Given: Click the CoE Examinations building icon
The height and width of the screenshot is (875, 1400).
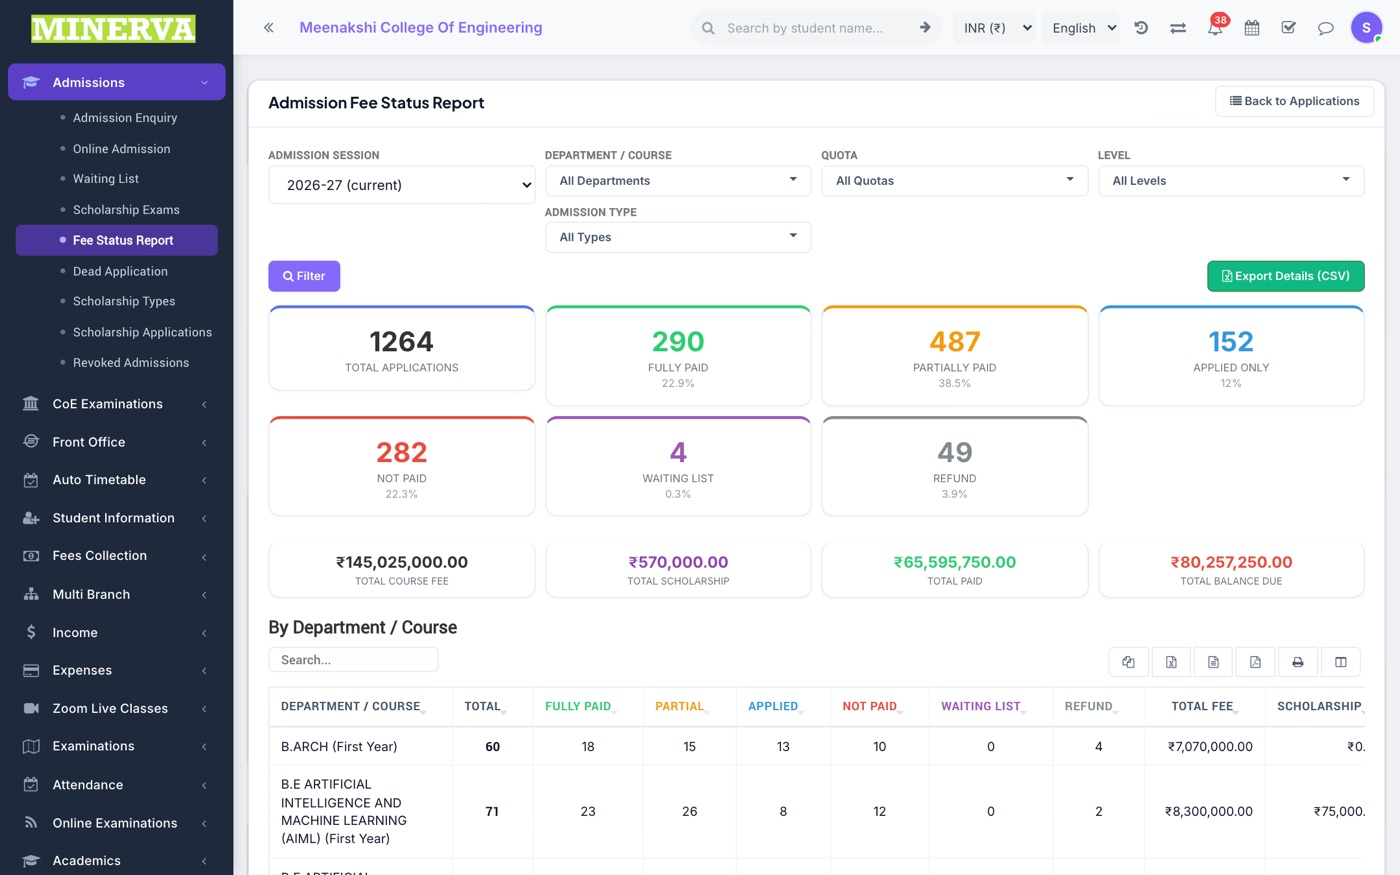Looking at the screenshot, I should click(x=31, y=404).
